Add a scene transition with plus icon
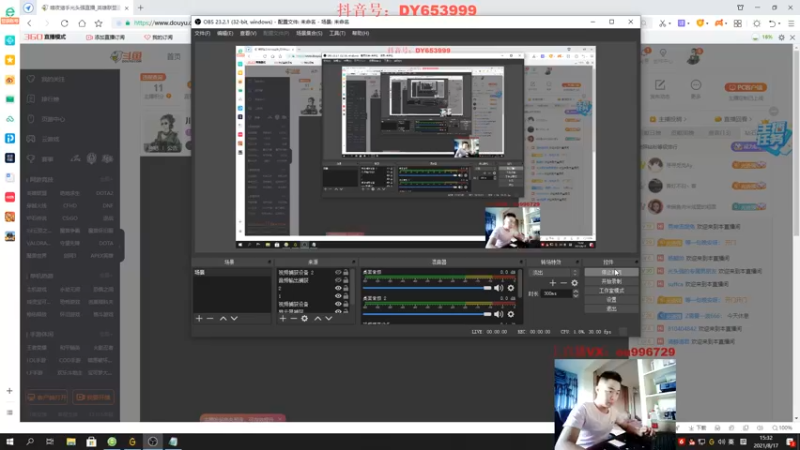The image size is (800, 450). click(553, 283)
